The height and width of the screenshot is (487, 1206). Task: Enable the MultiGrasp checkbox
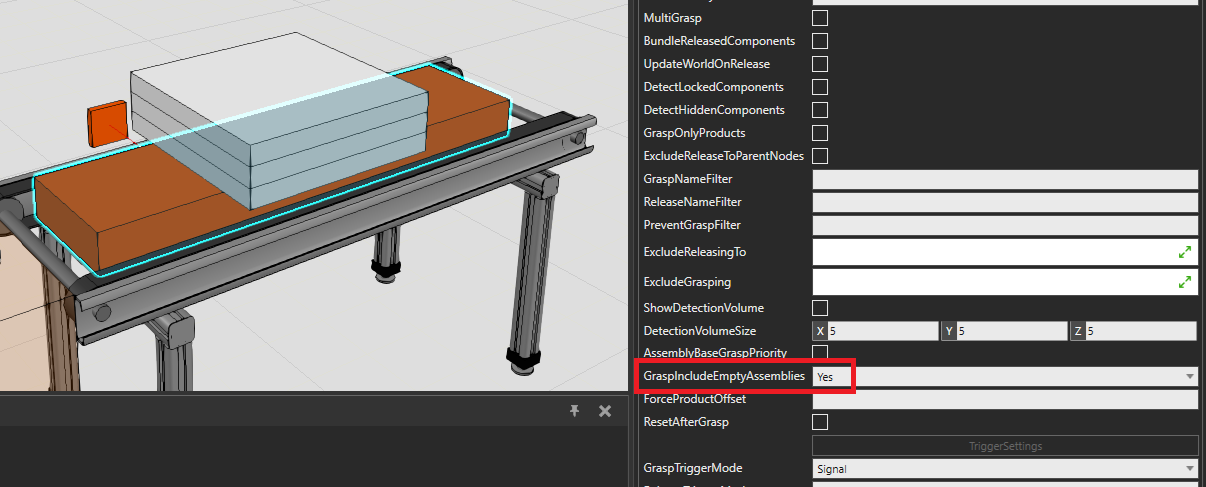point(820,18)
